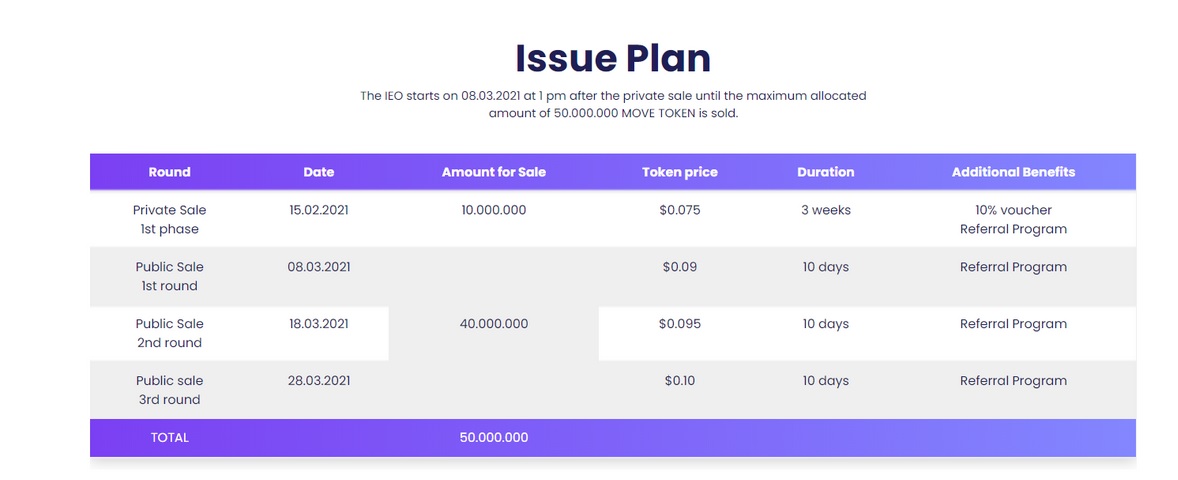The image size is (1178, 480).
Task: Click the 15.02.2021 date cell
Action: tap(319, 210)
